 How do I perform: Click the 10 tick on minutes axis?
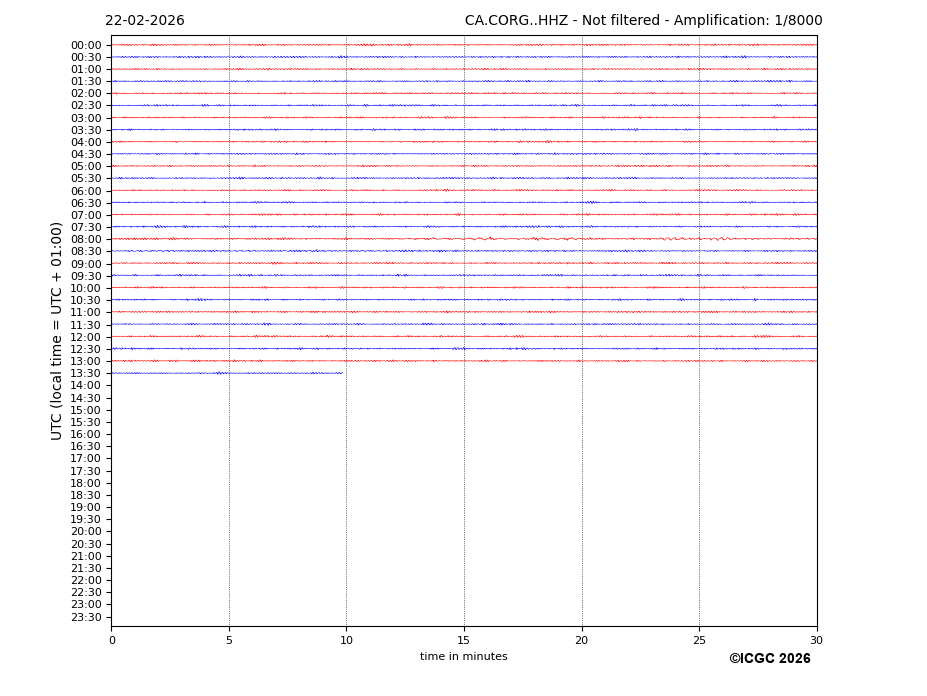(346, 640)
